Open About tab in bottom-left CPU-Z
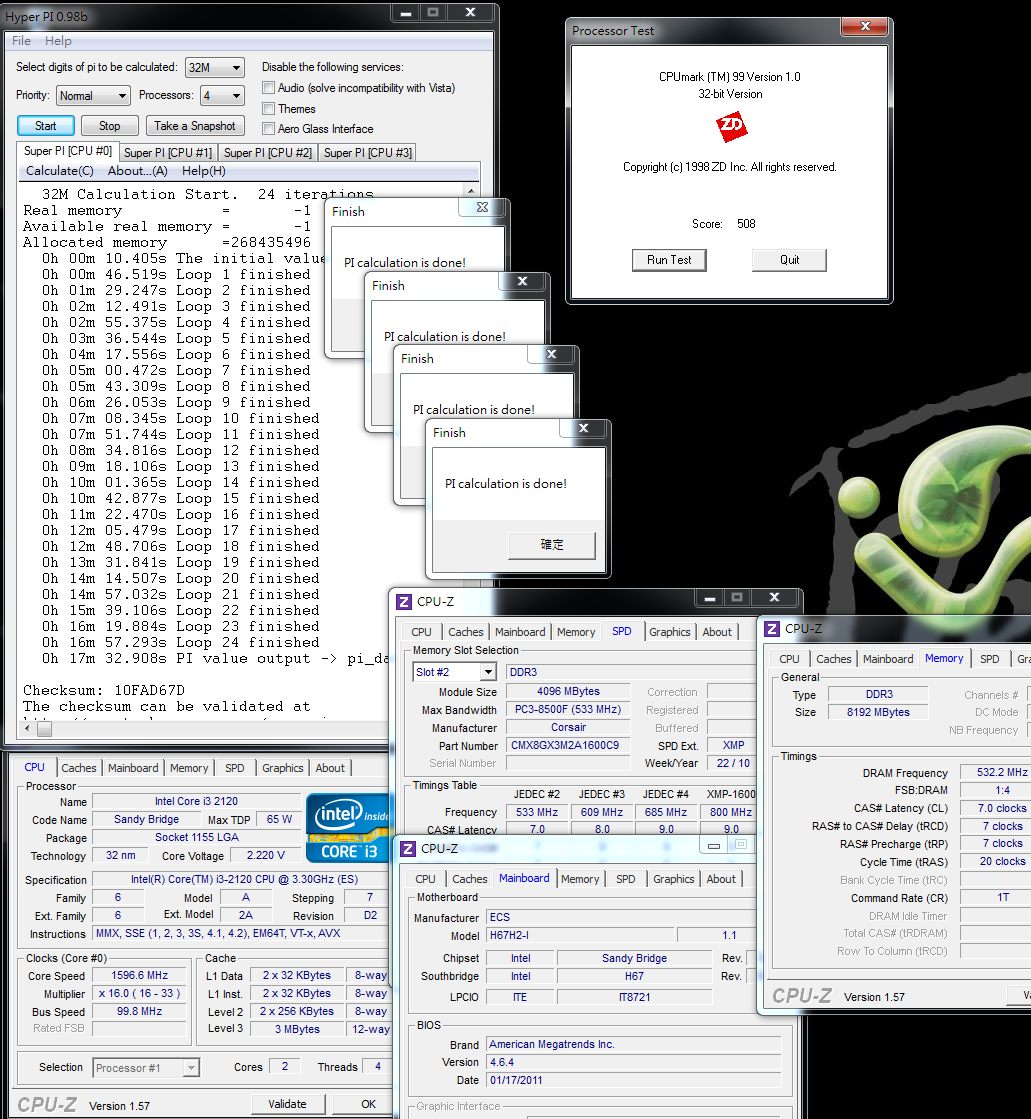The image size is (1031, 1119). click(x=330, y=768)
